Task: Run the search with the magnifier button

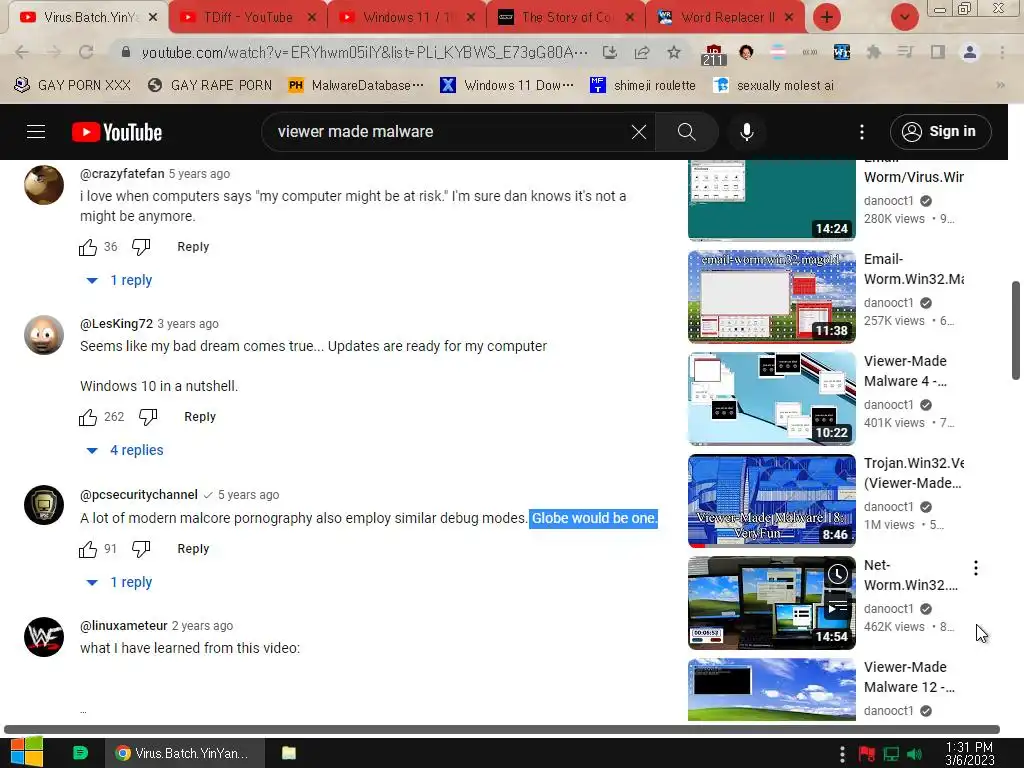Action: click(686, 132)
